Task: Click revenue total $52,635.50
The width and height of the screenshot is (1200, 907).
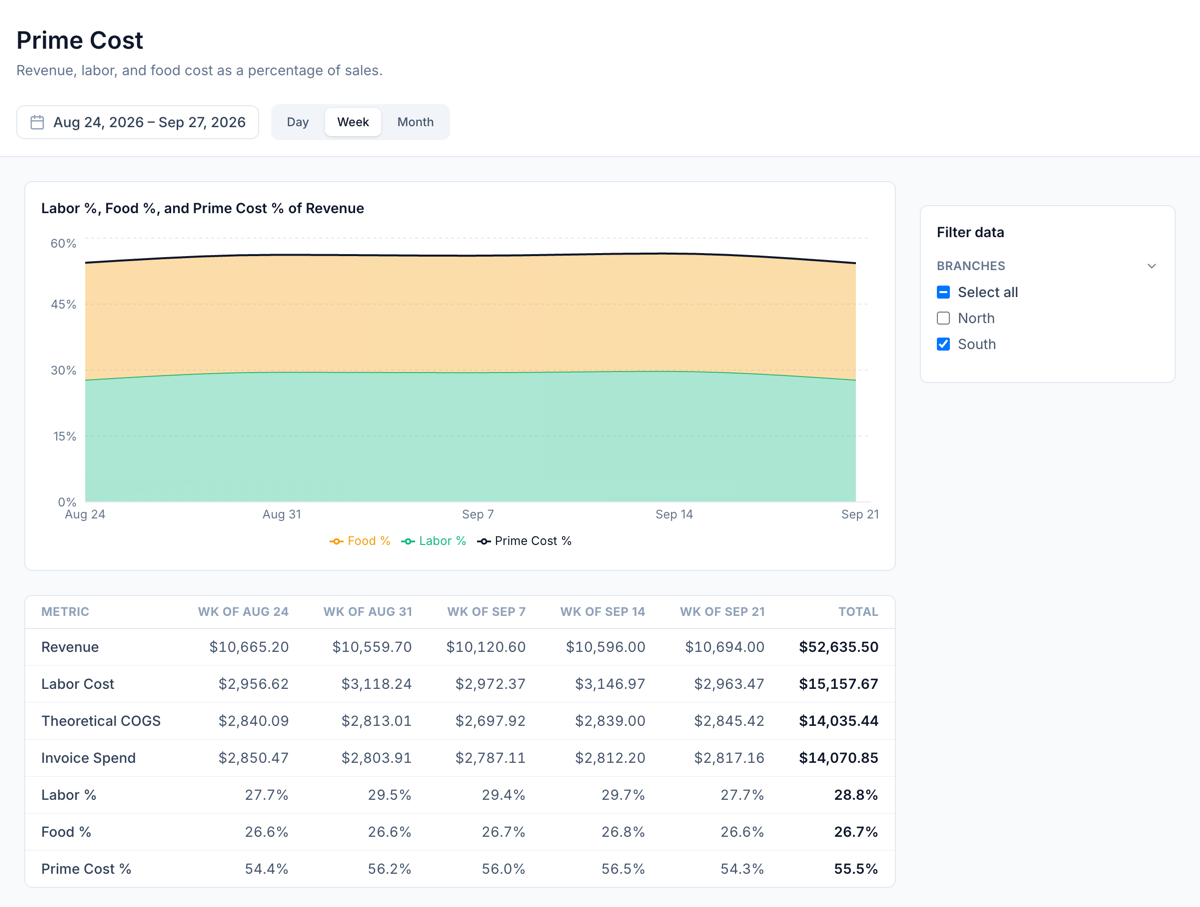Action: point(839,647)
